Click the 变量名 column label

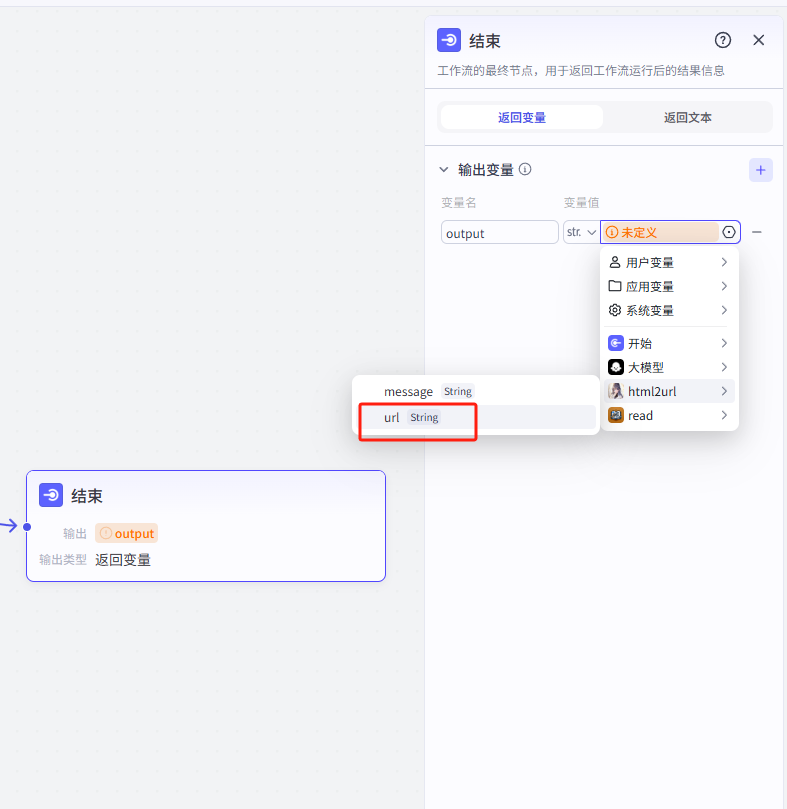tap(459, 203)
